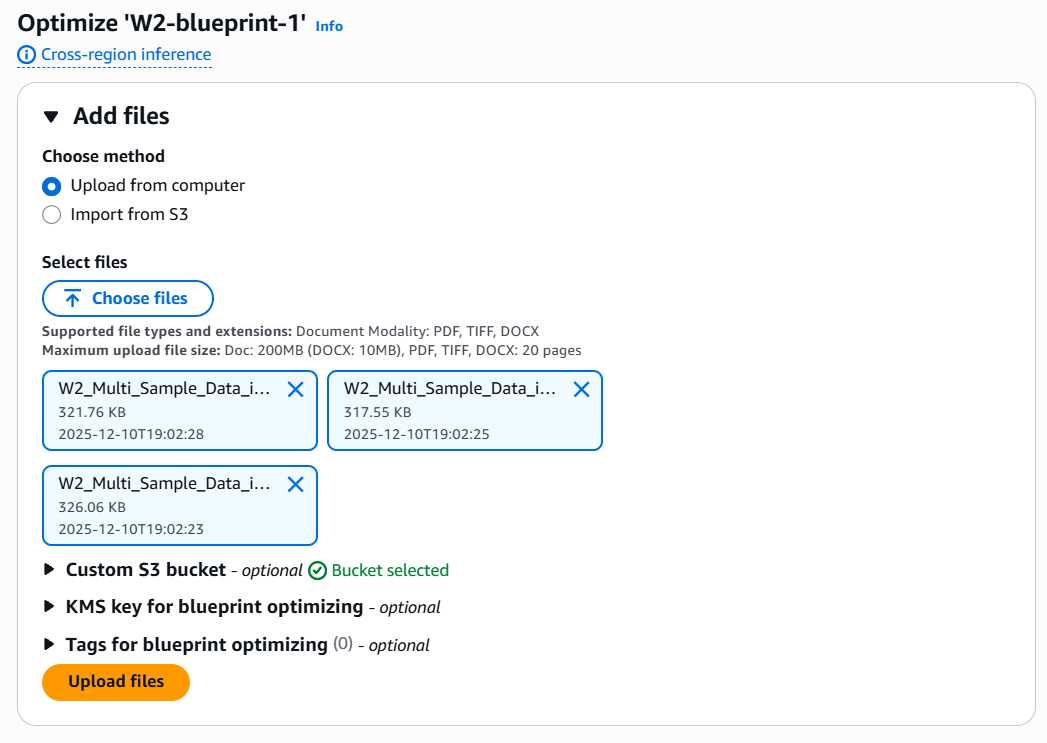Remove the 317.55 KB file with X icon
This screenshot has width=1047, height=743.
(581, 390)
